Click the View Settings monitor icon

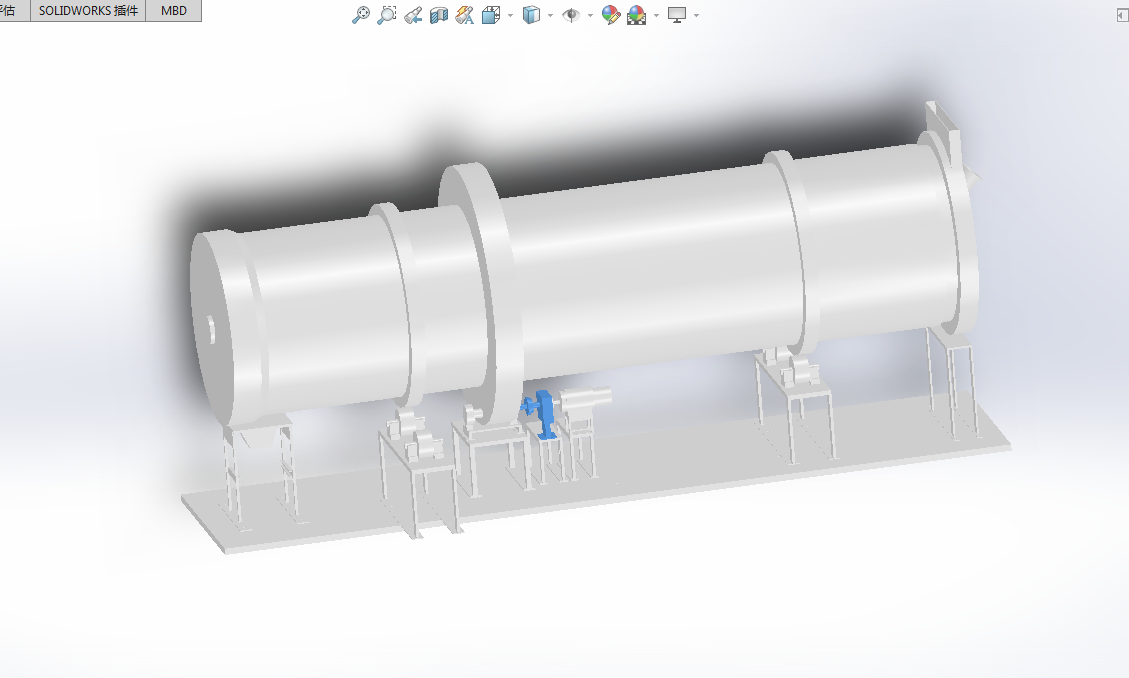677,14
